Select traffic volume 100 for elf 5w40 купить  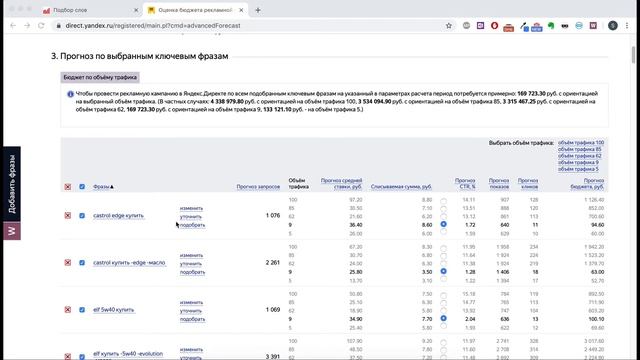[x=443, y=295]
